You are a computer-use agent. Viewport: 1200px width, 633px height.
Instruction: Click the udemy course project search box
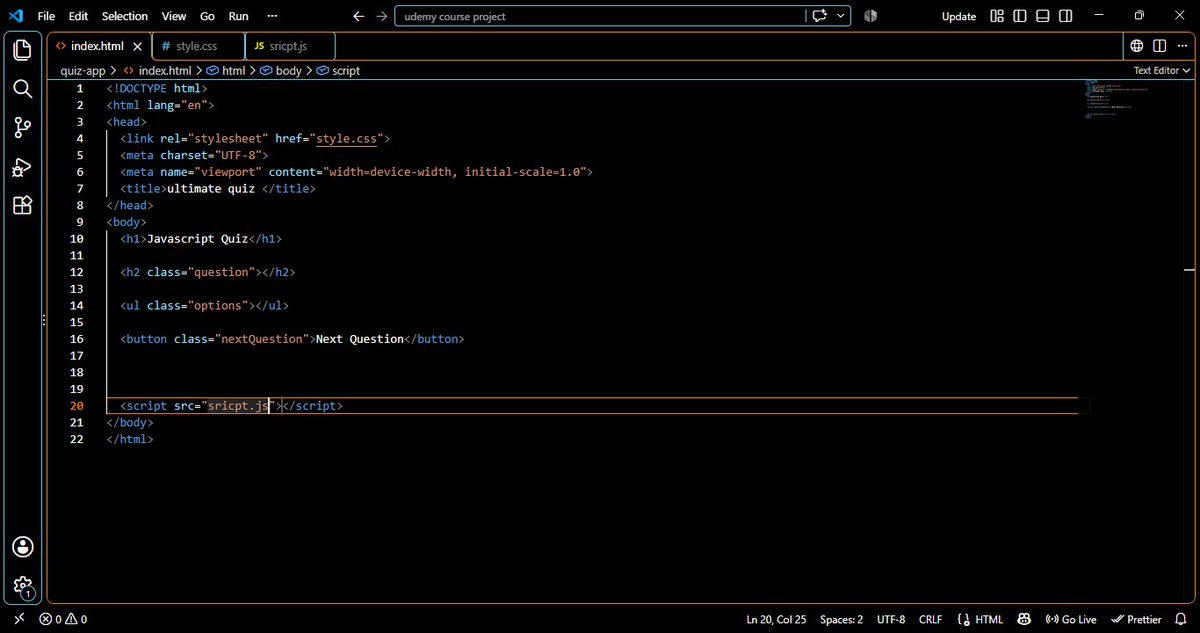pos(600,16)
